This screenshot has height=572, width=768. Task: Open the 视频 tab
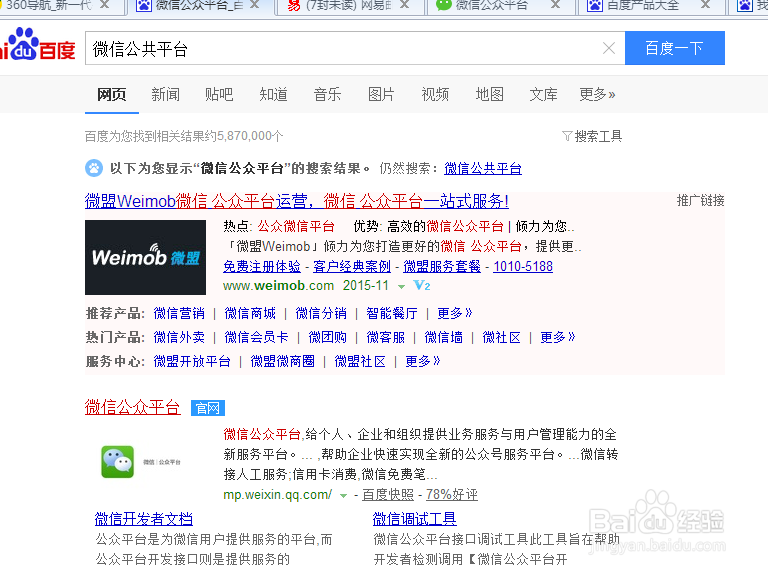click(435, 95)
